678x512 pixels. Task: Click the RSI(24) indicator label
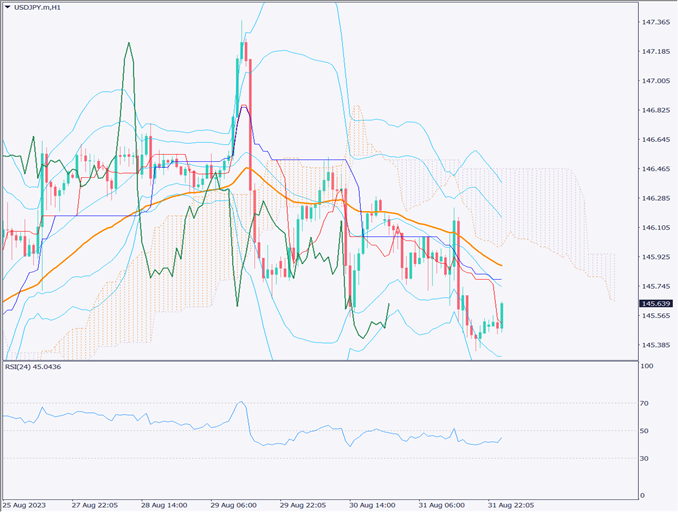click(33, 367)
